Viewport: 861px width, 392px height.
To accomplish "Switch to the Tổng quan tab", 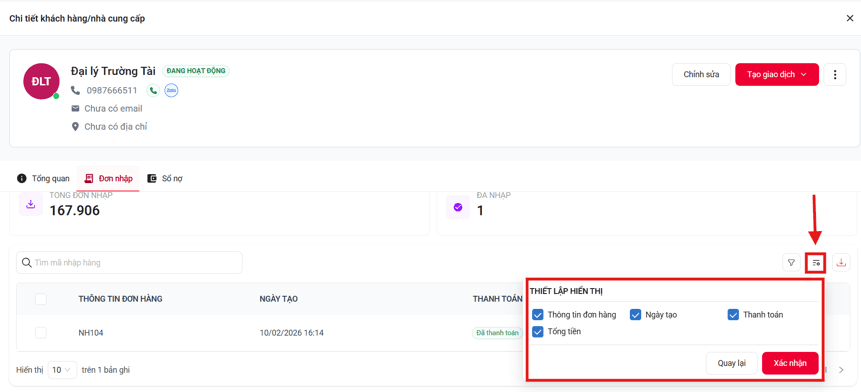I will [x=43, y=178].
